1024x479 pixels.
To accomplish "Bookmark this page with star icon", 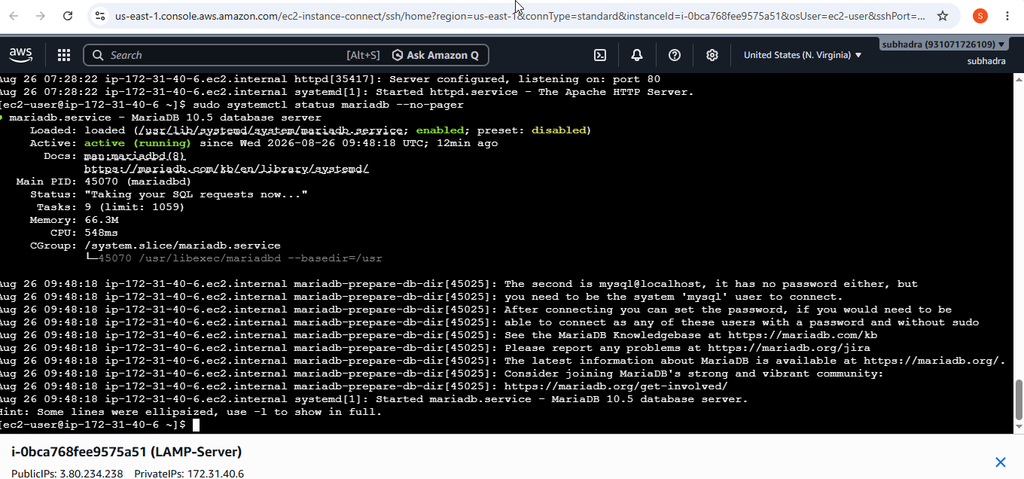I will (x=942, y=16).
